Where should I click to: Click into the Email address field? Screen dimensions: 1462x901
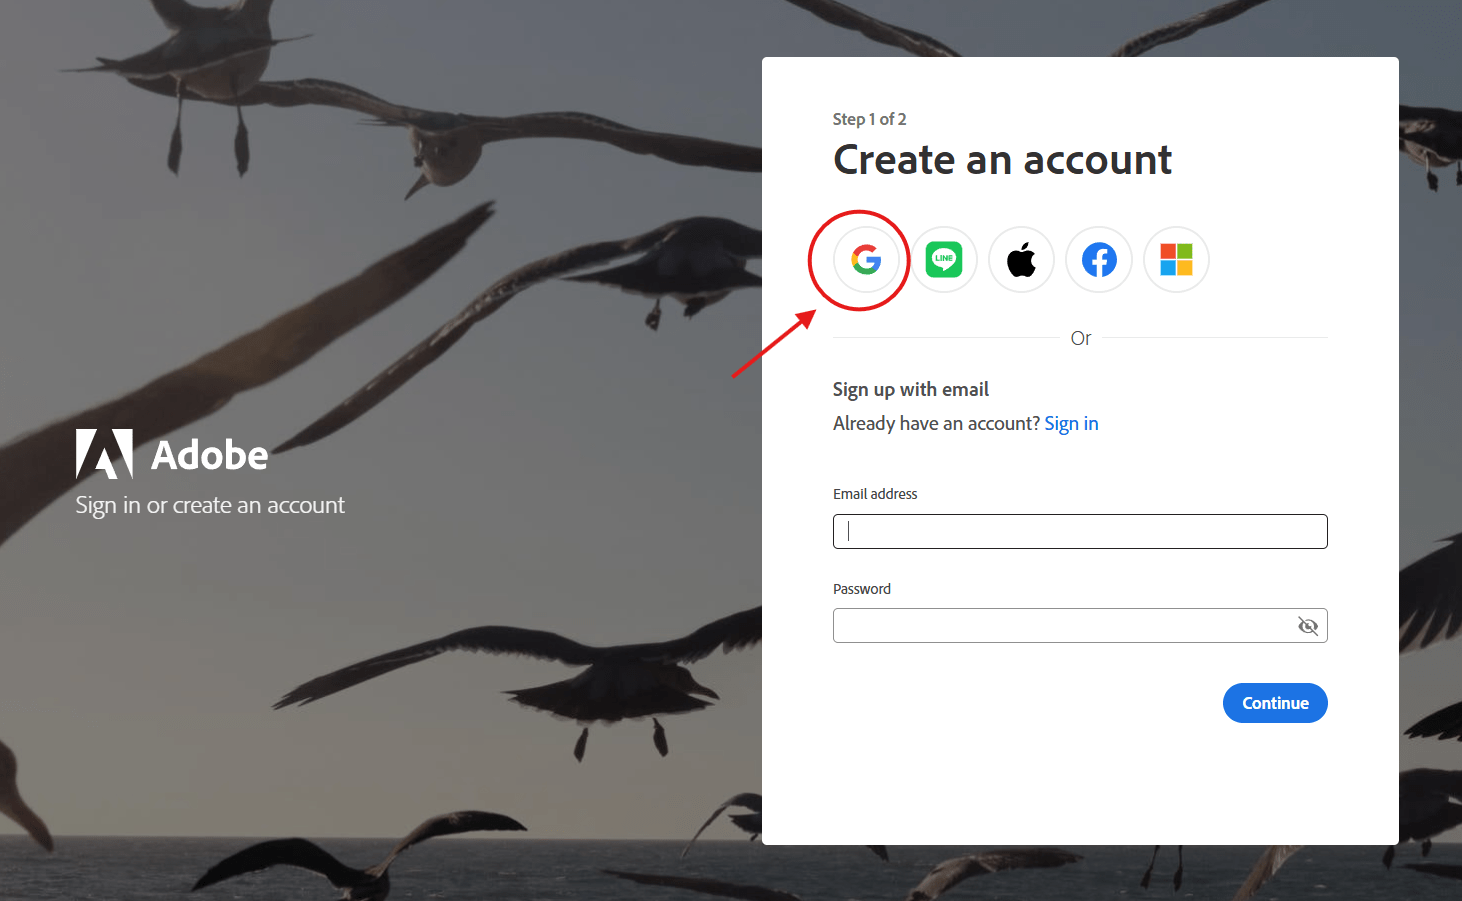pos(1080,531)
